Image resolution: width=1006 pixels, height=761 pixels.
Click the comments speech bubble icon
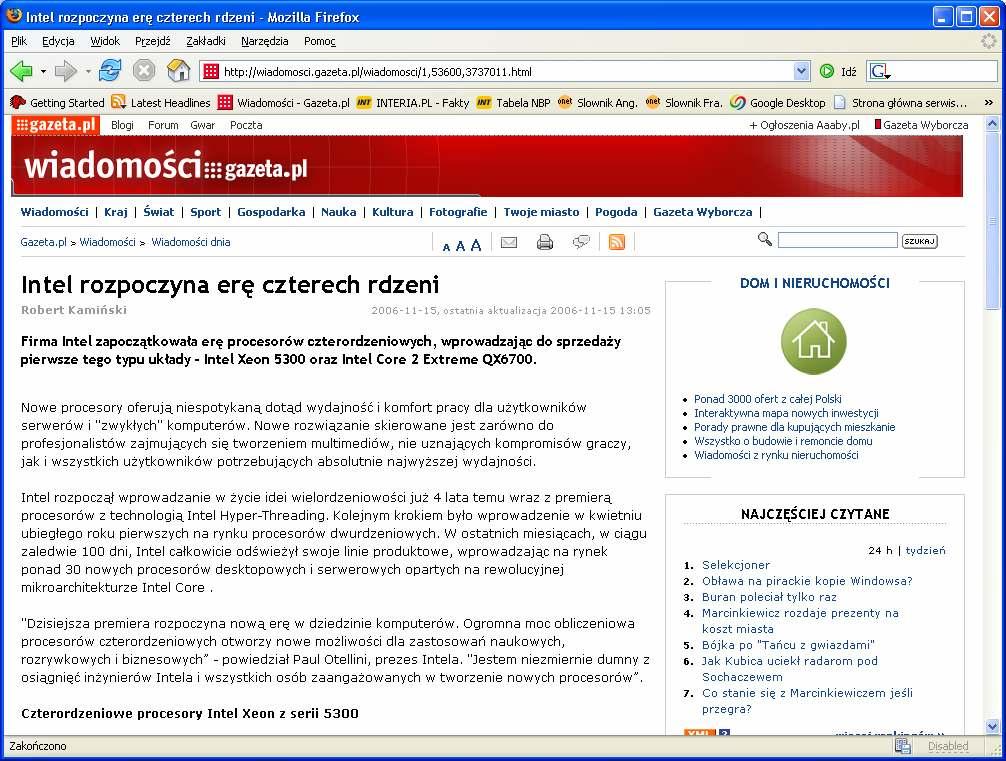581,242
